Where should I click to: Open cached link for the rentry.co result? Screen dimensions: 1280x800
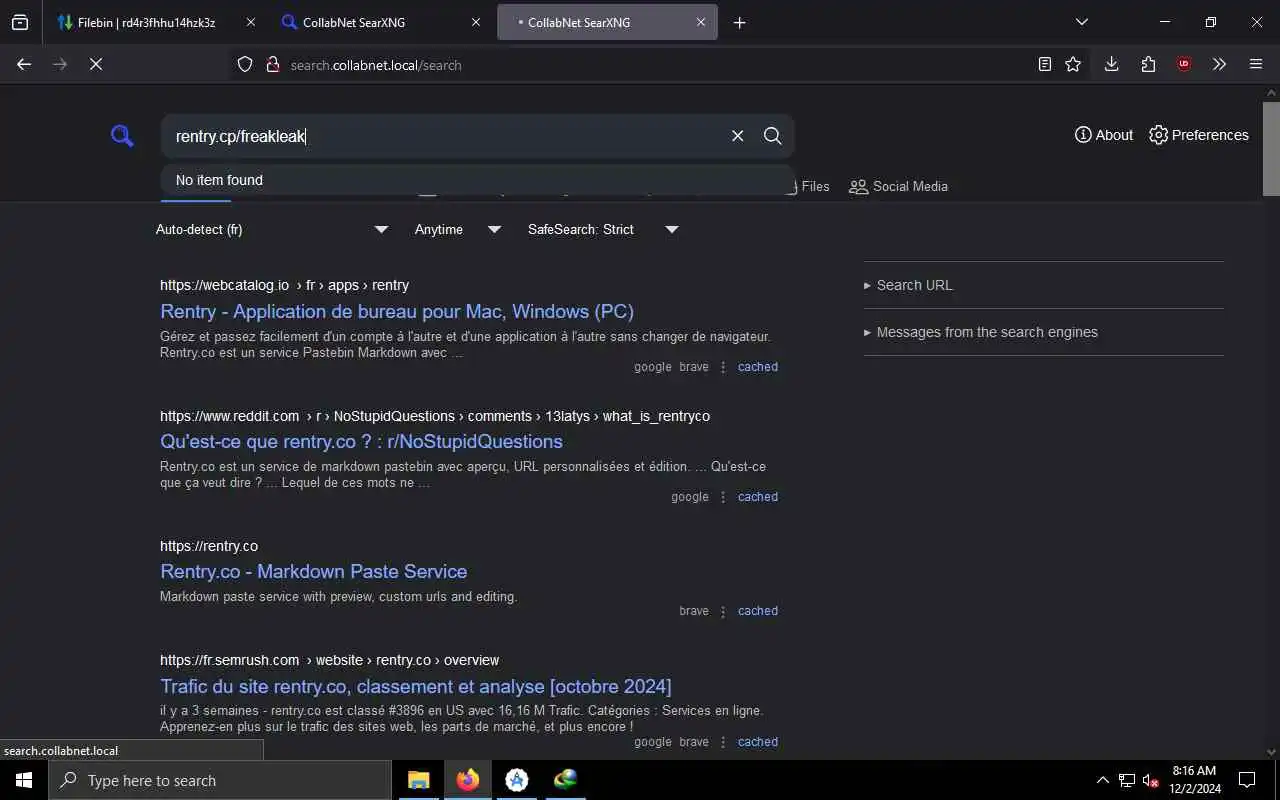pos(758,611)
